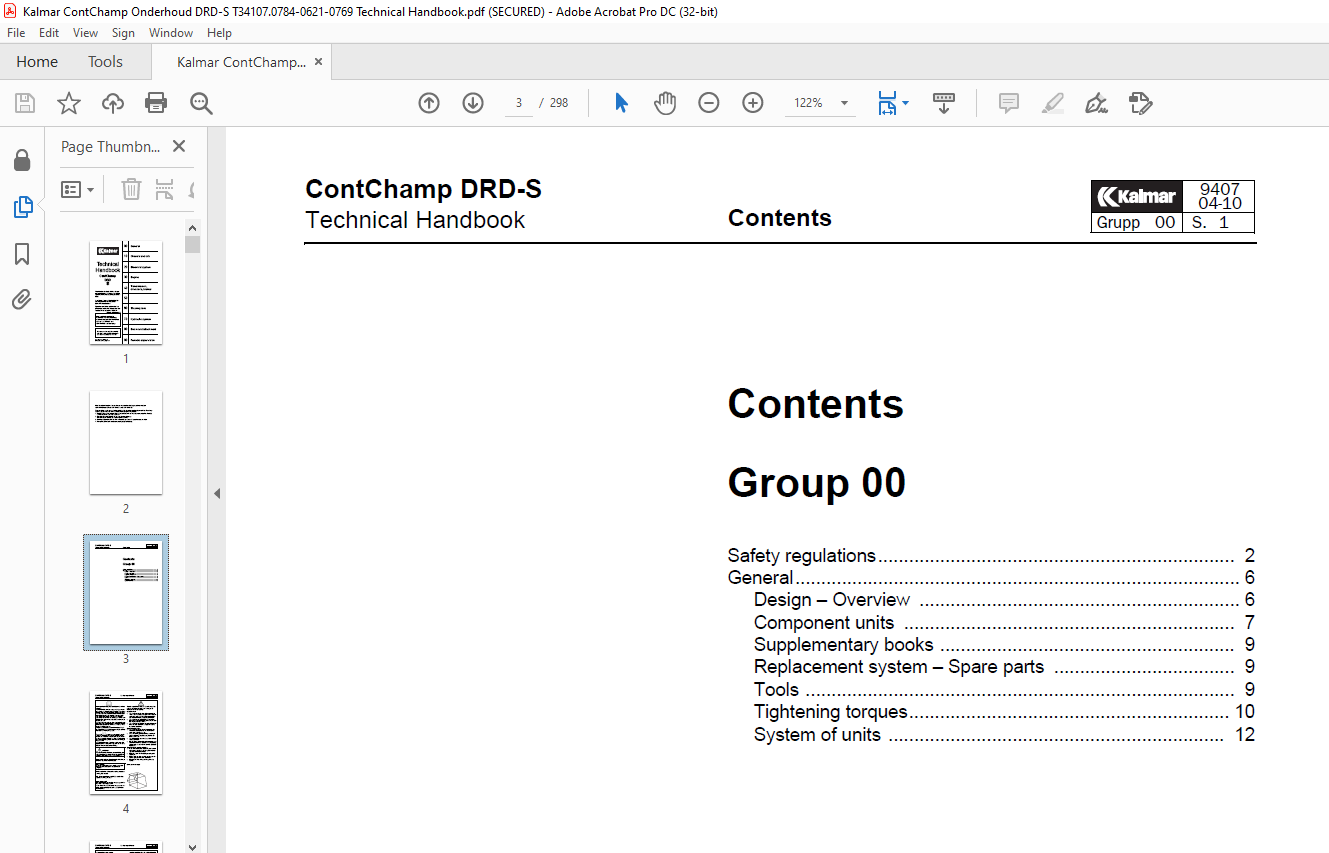Zoom out with the minus icon
Screen dimensions: 1329x853
709,103
